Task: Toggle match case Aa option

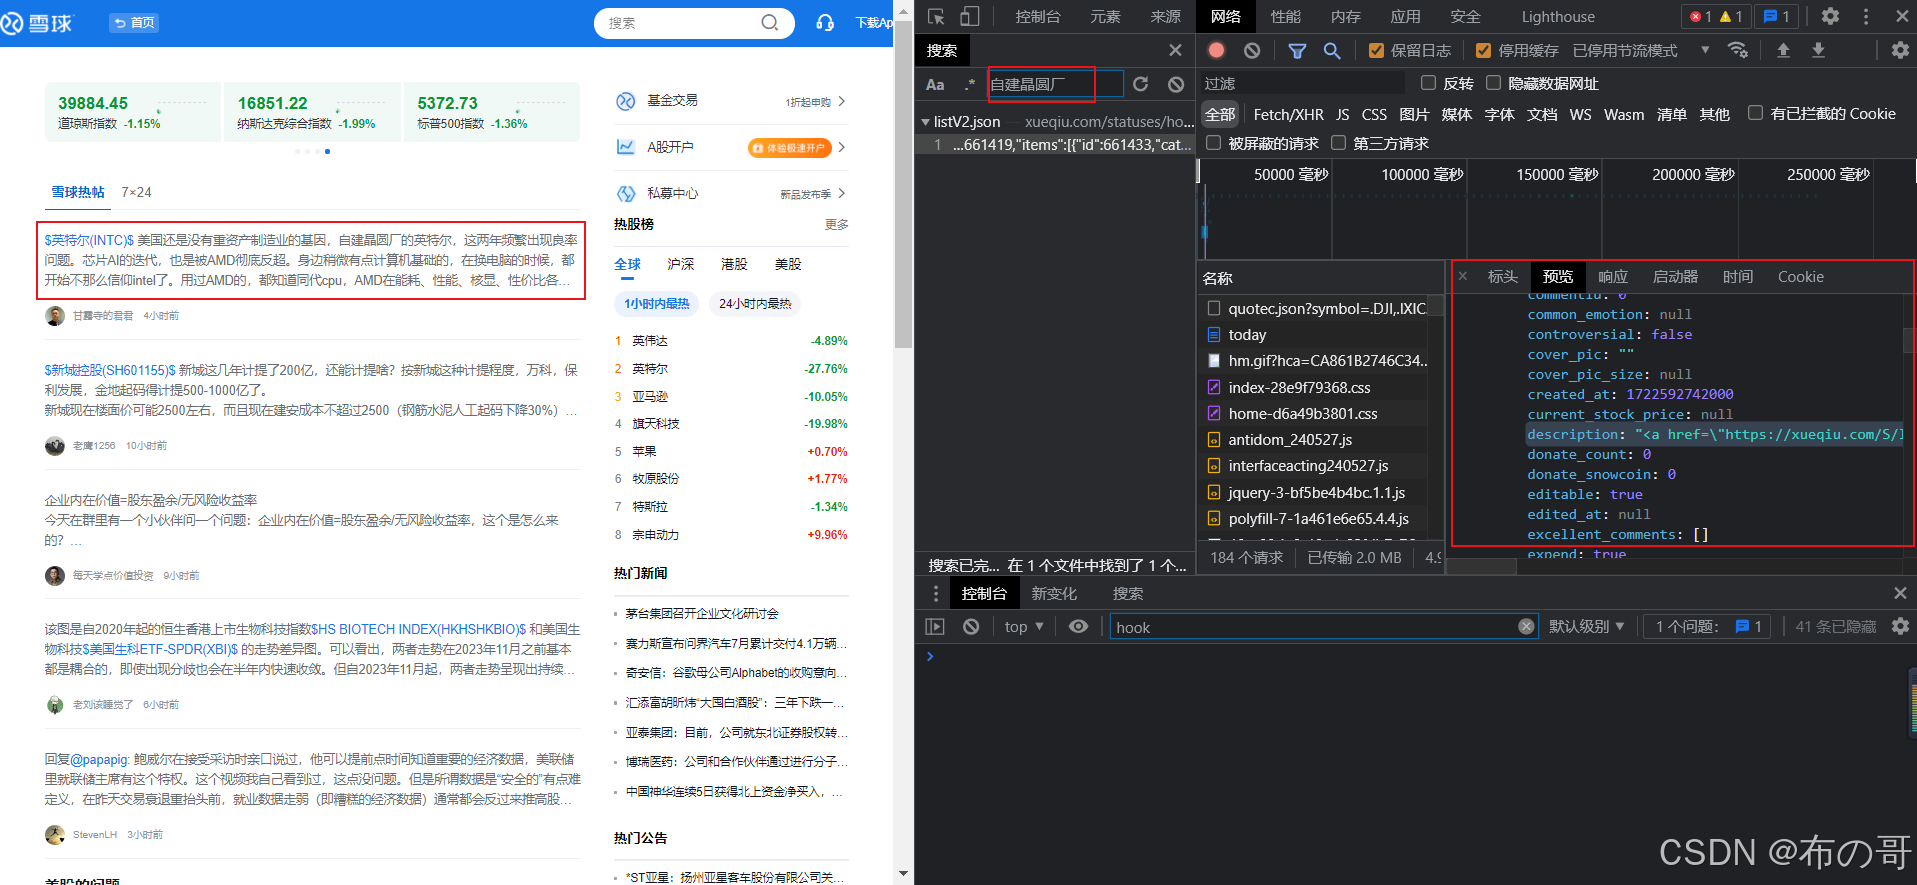Action: point(935,84)
